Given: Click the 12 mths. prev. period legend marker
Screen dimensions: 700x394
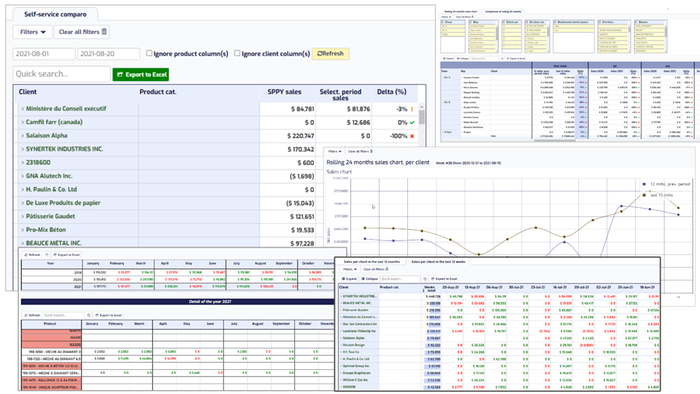Looking at the screenshot, I should coord(644,184).
